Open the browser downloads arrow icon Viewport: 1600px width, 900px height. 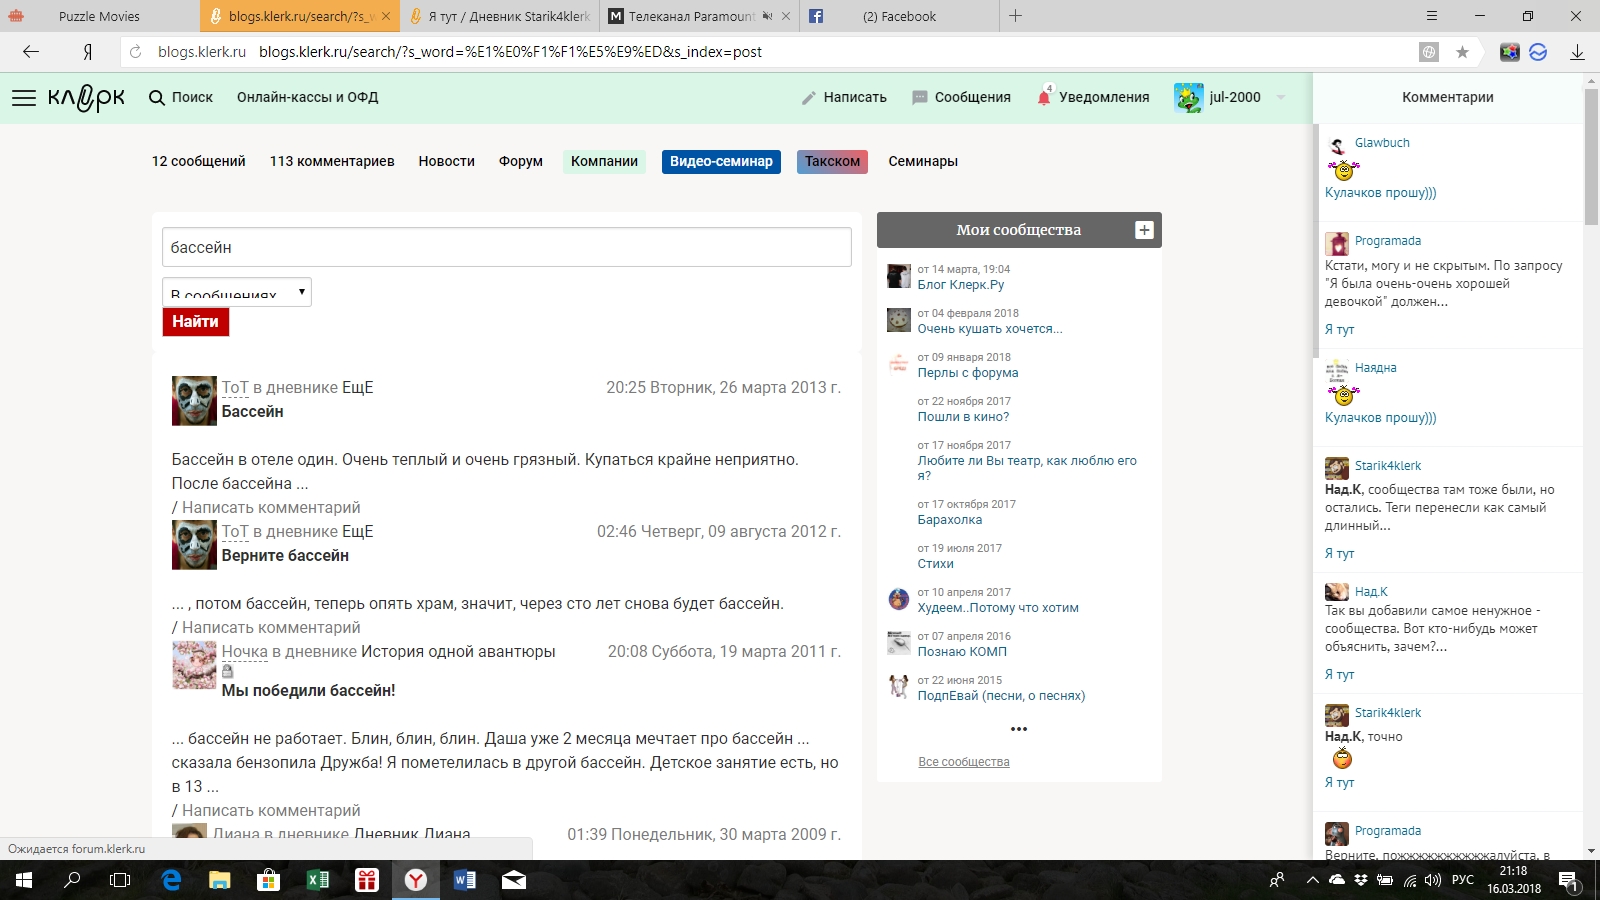coord(1577,52)
